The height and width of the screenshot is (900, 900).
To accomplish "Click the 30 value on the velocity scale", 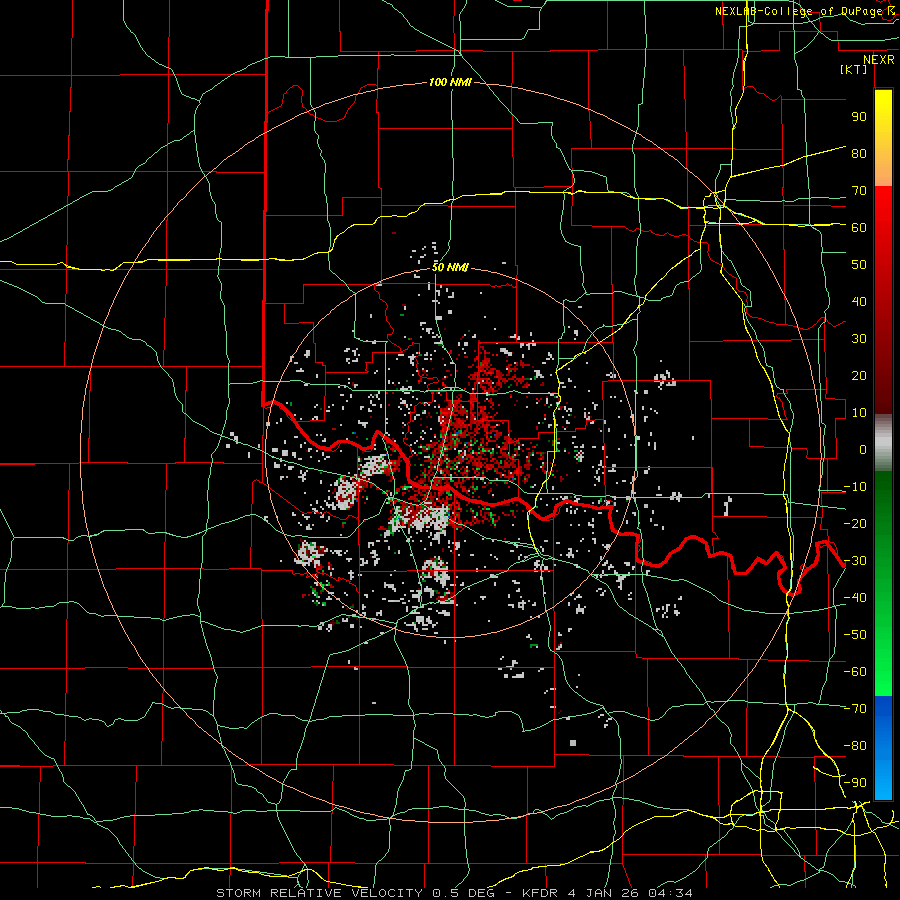I will 859,339.
